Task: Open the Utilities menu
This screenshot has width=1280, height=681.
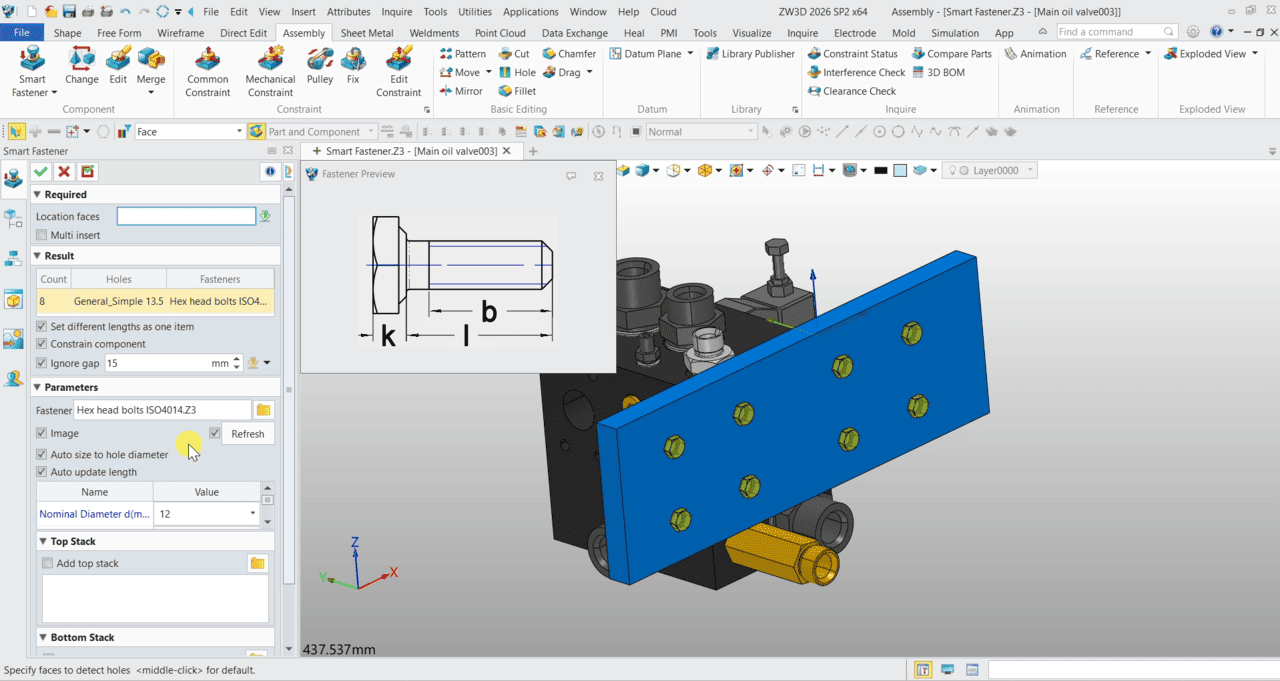Action: (475, 12)
